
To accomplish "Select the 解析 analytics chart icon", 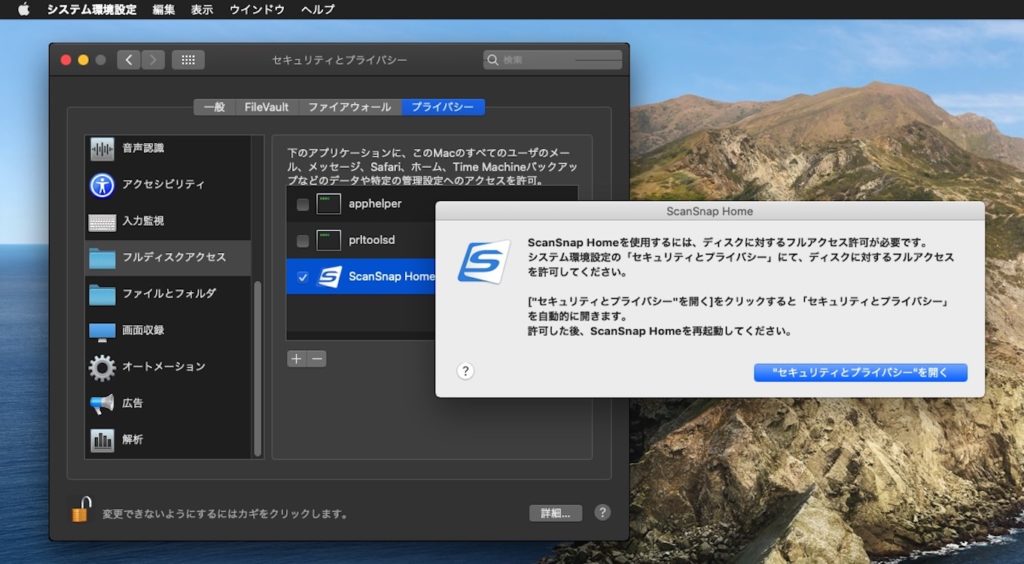I will click(x=102, y=439).
